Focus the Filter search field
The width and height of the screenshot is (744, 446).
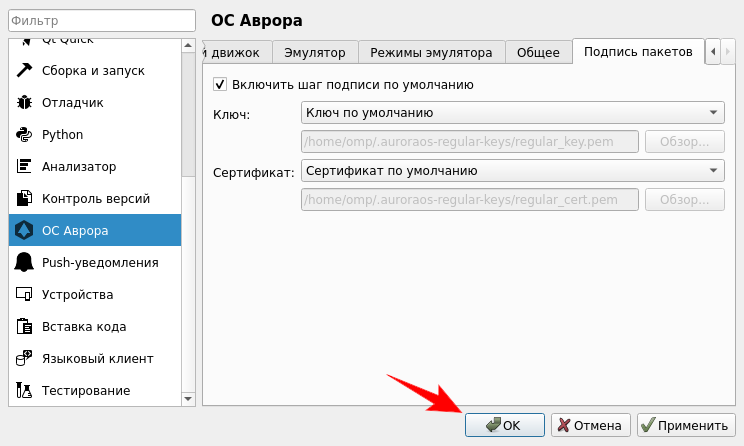[99, 20]
